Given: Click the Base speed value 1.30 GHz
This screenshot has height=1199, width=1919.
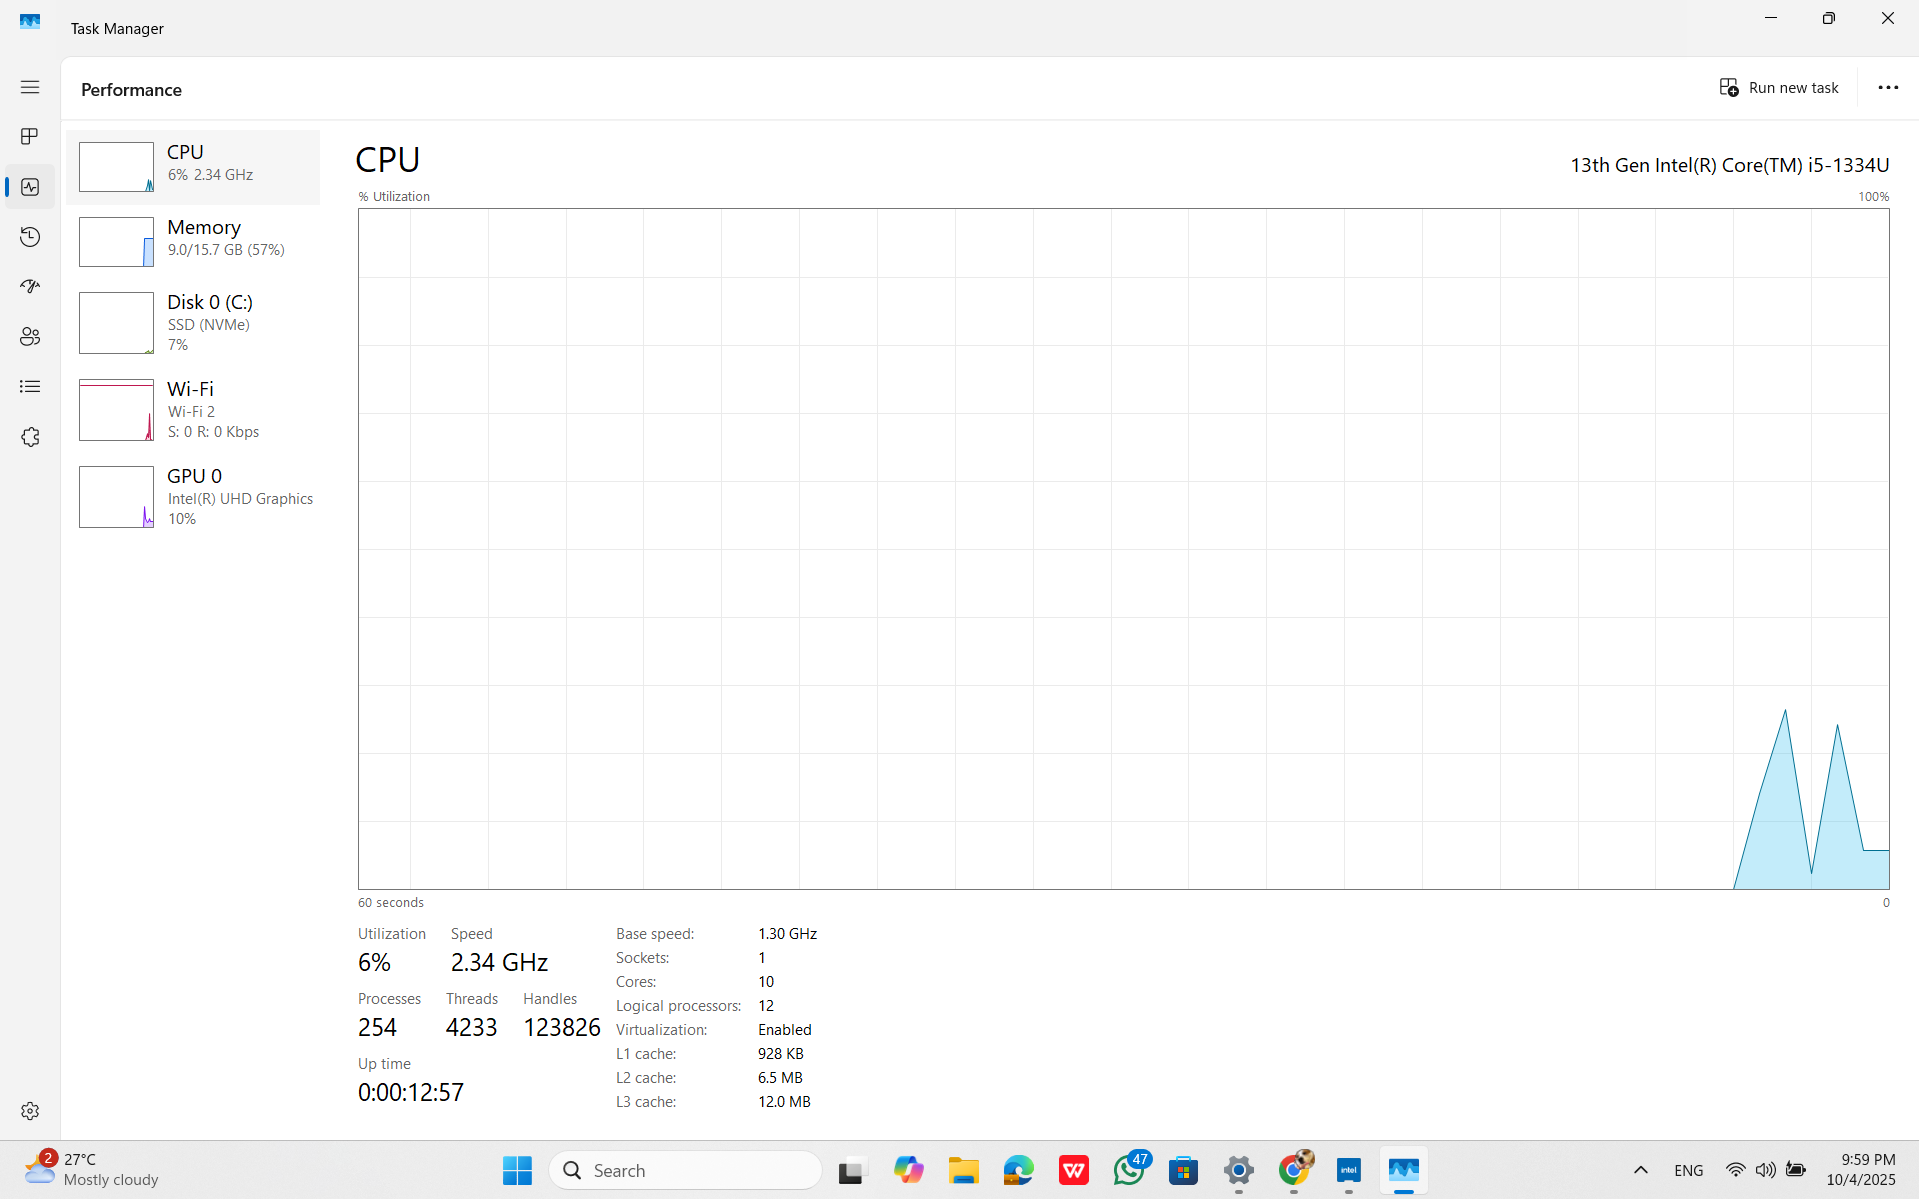Looking at the screenshot, I should coord(787,934).
